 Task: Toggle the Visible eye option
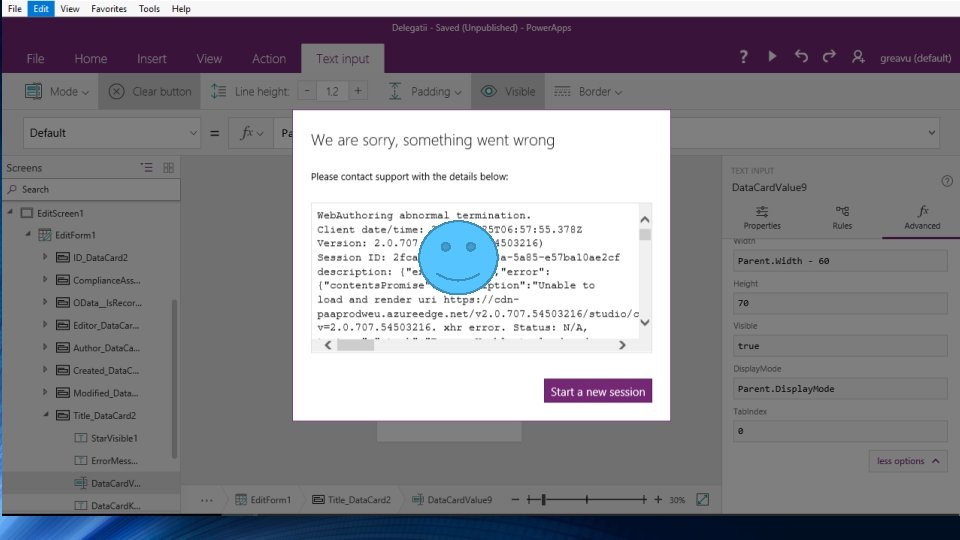pos(508,91)
